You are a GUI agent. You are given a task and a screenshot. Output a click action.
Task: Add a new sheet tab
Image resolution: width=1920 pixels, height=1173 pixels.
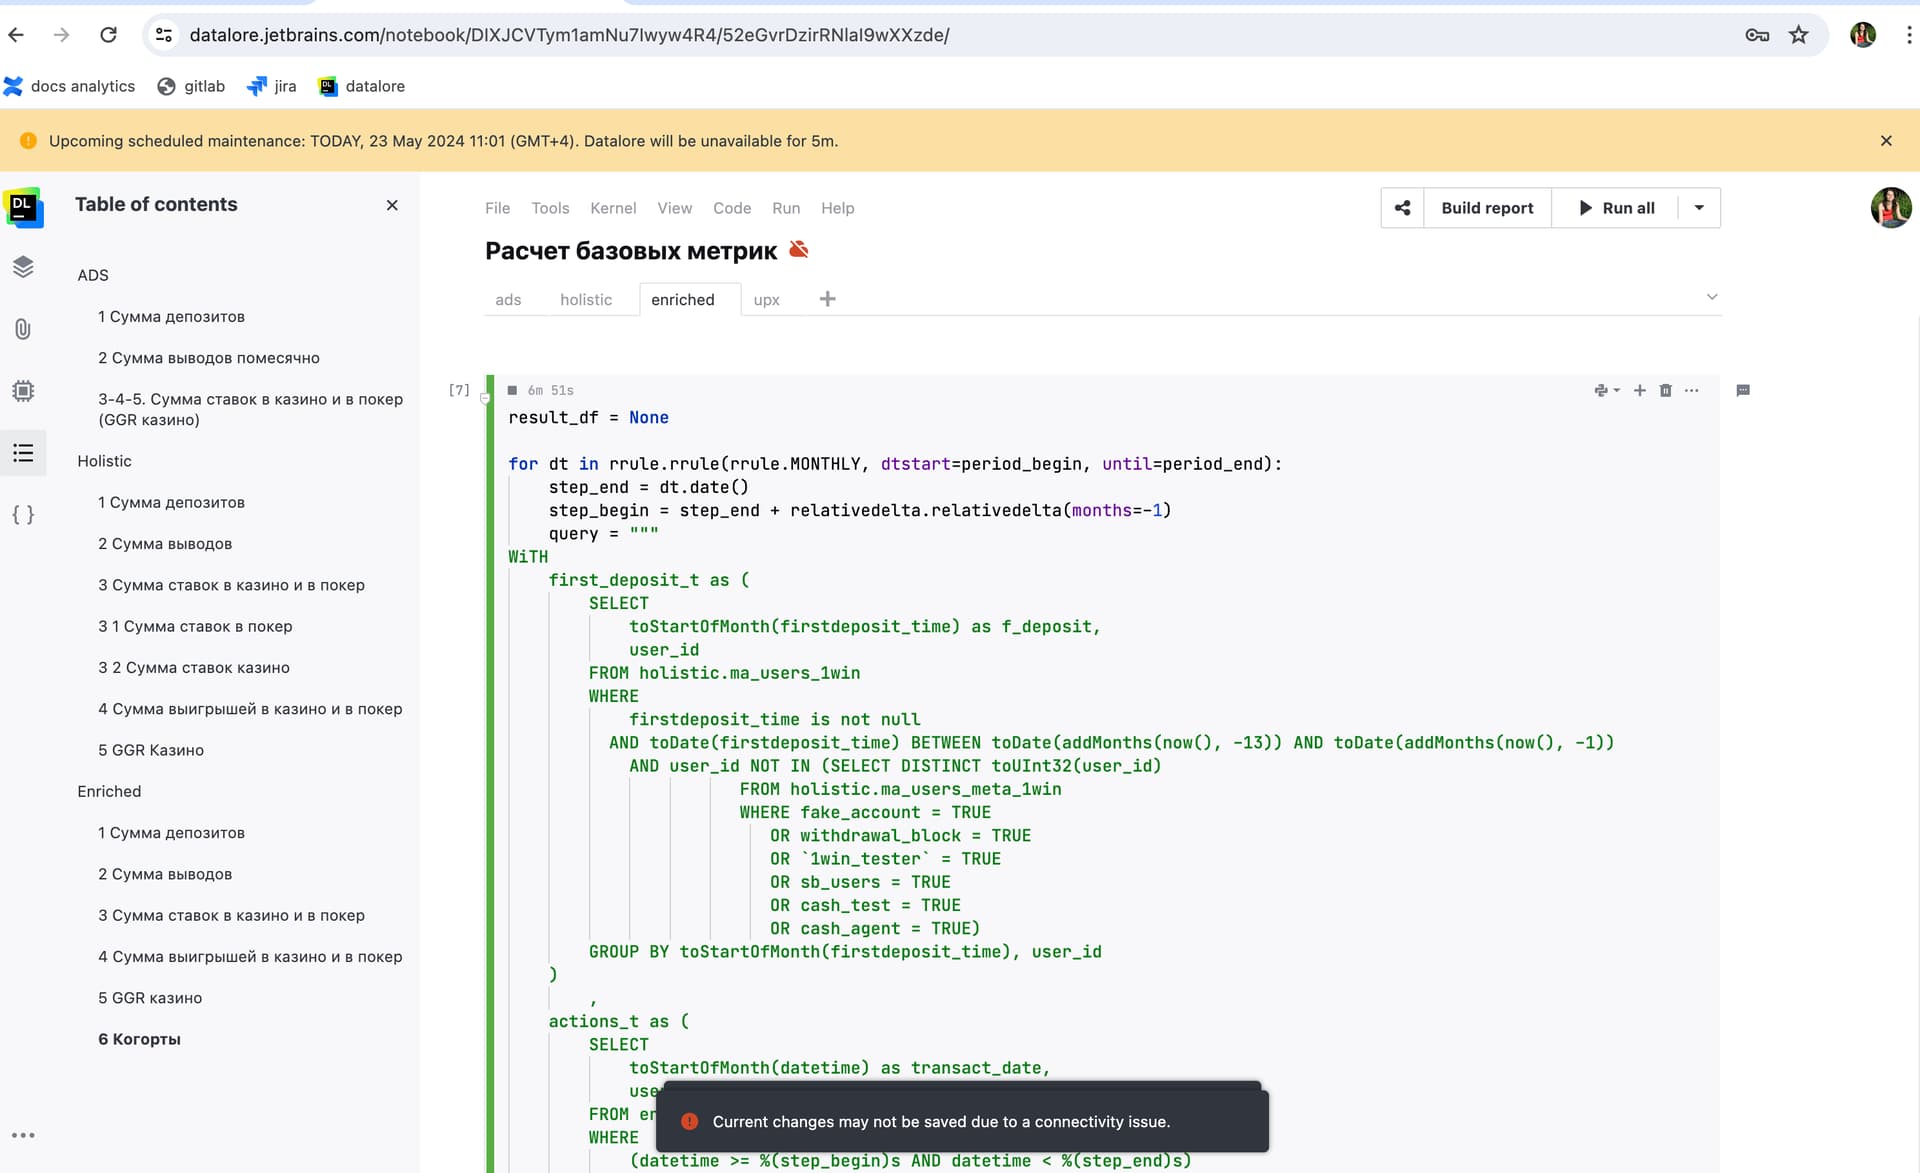[x=827, y=299]
